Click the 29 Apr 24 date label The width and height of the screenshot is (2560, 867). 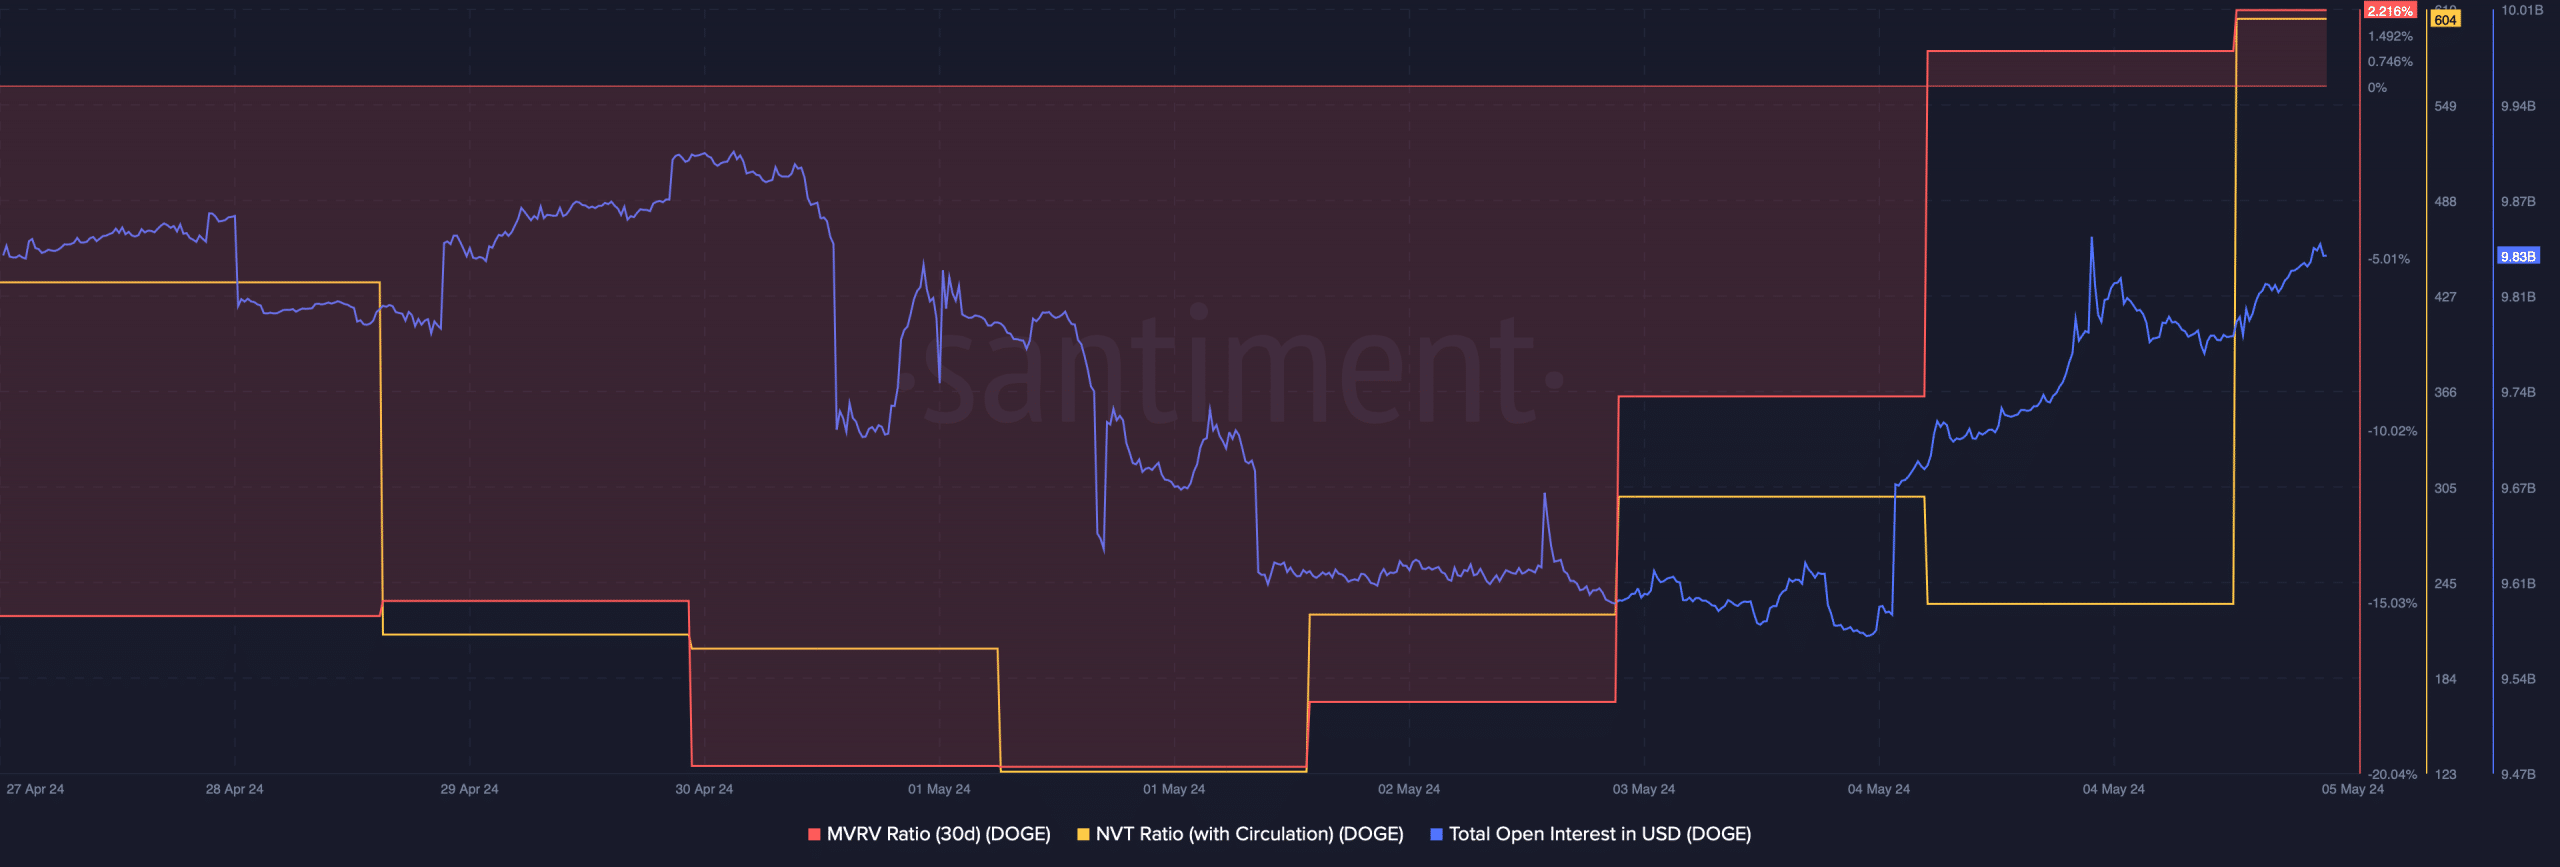point(469,789)
